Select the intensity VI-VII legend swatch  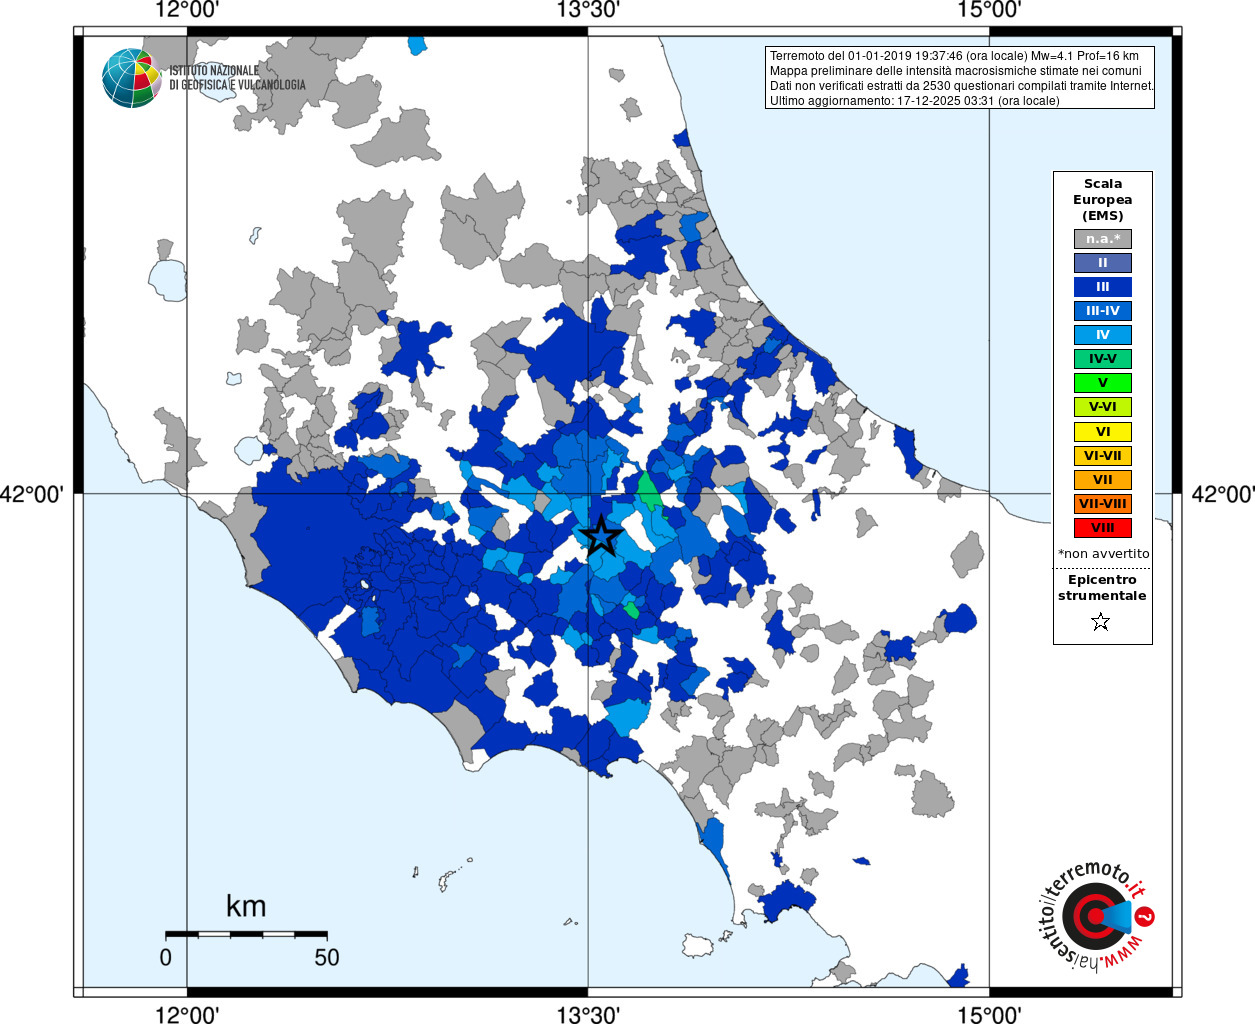click(1103, 456)
